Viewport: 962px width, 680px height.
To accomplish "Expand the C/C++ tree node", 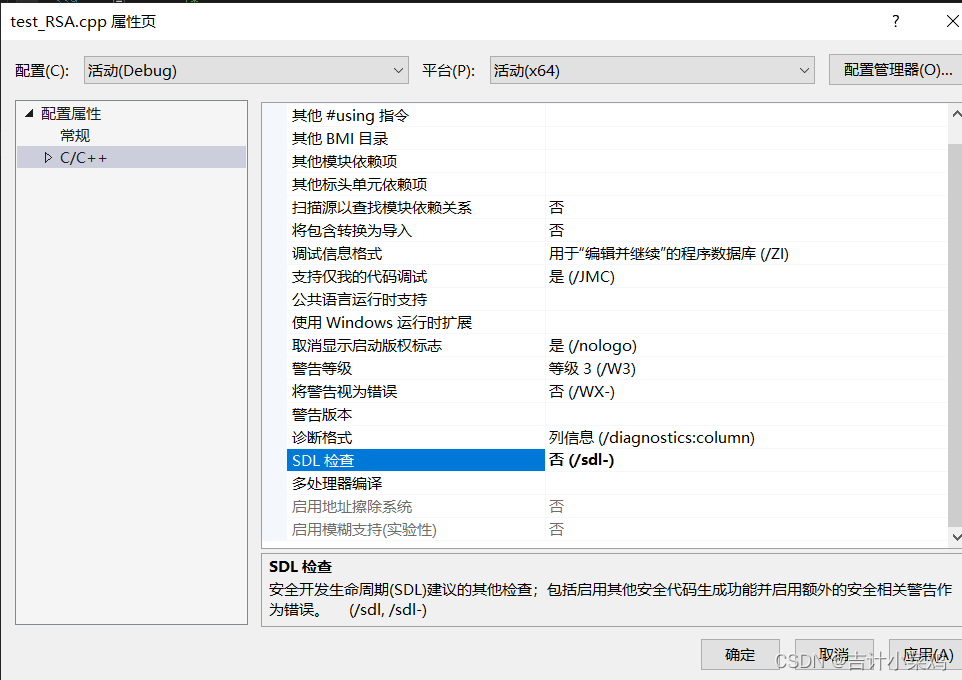I will pos(46,157).
